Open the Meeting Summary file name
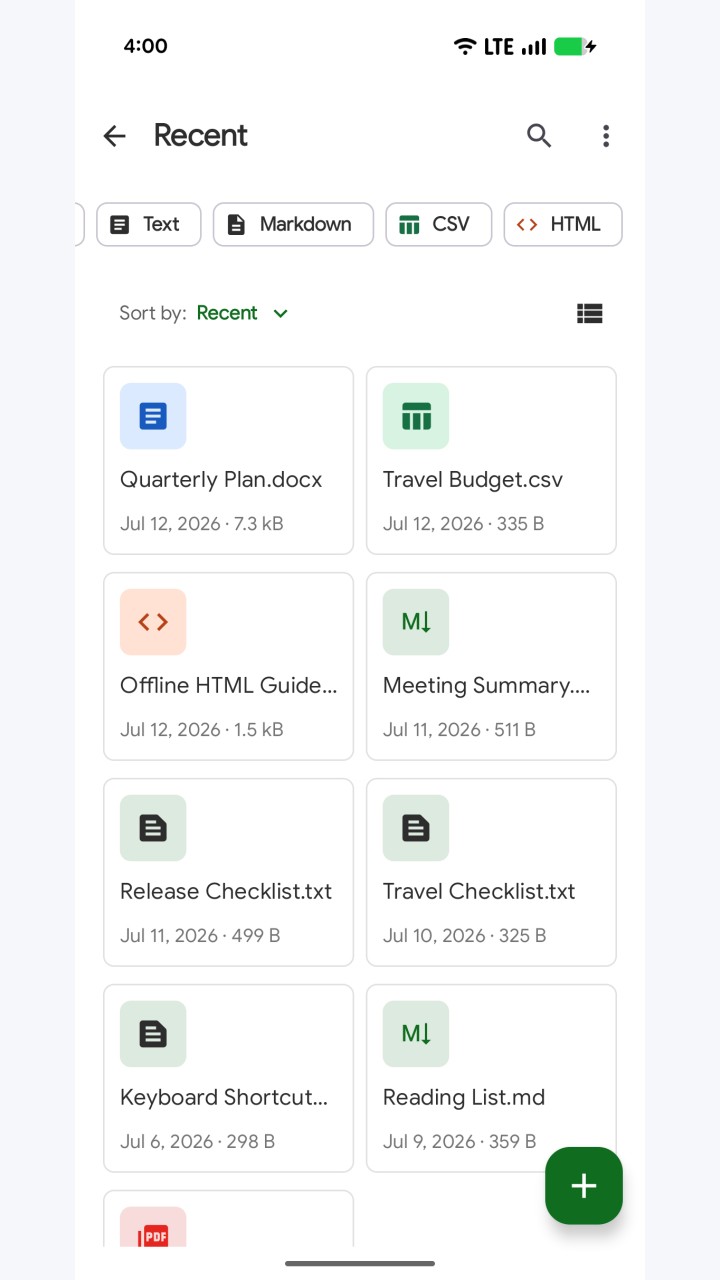The width and height of the screenshot is (720, 1280). (x=487, y=686)
